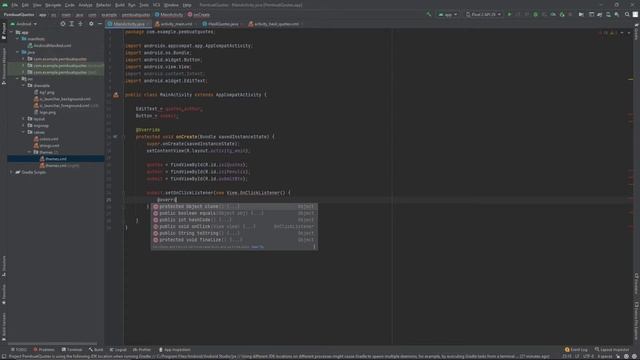Select the highlighted themes.xml file
Screen dimensions: 640x360
pos(56,159)
